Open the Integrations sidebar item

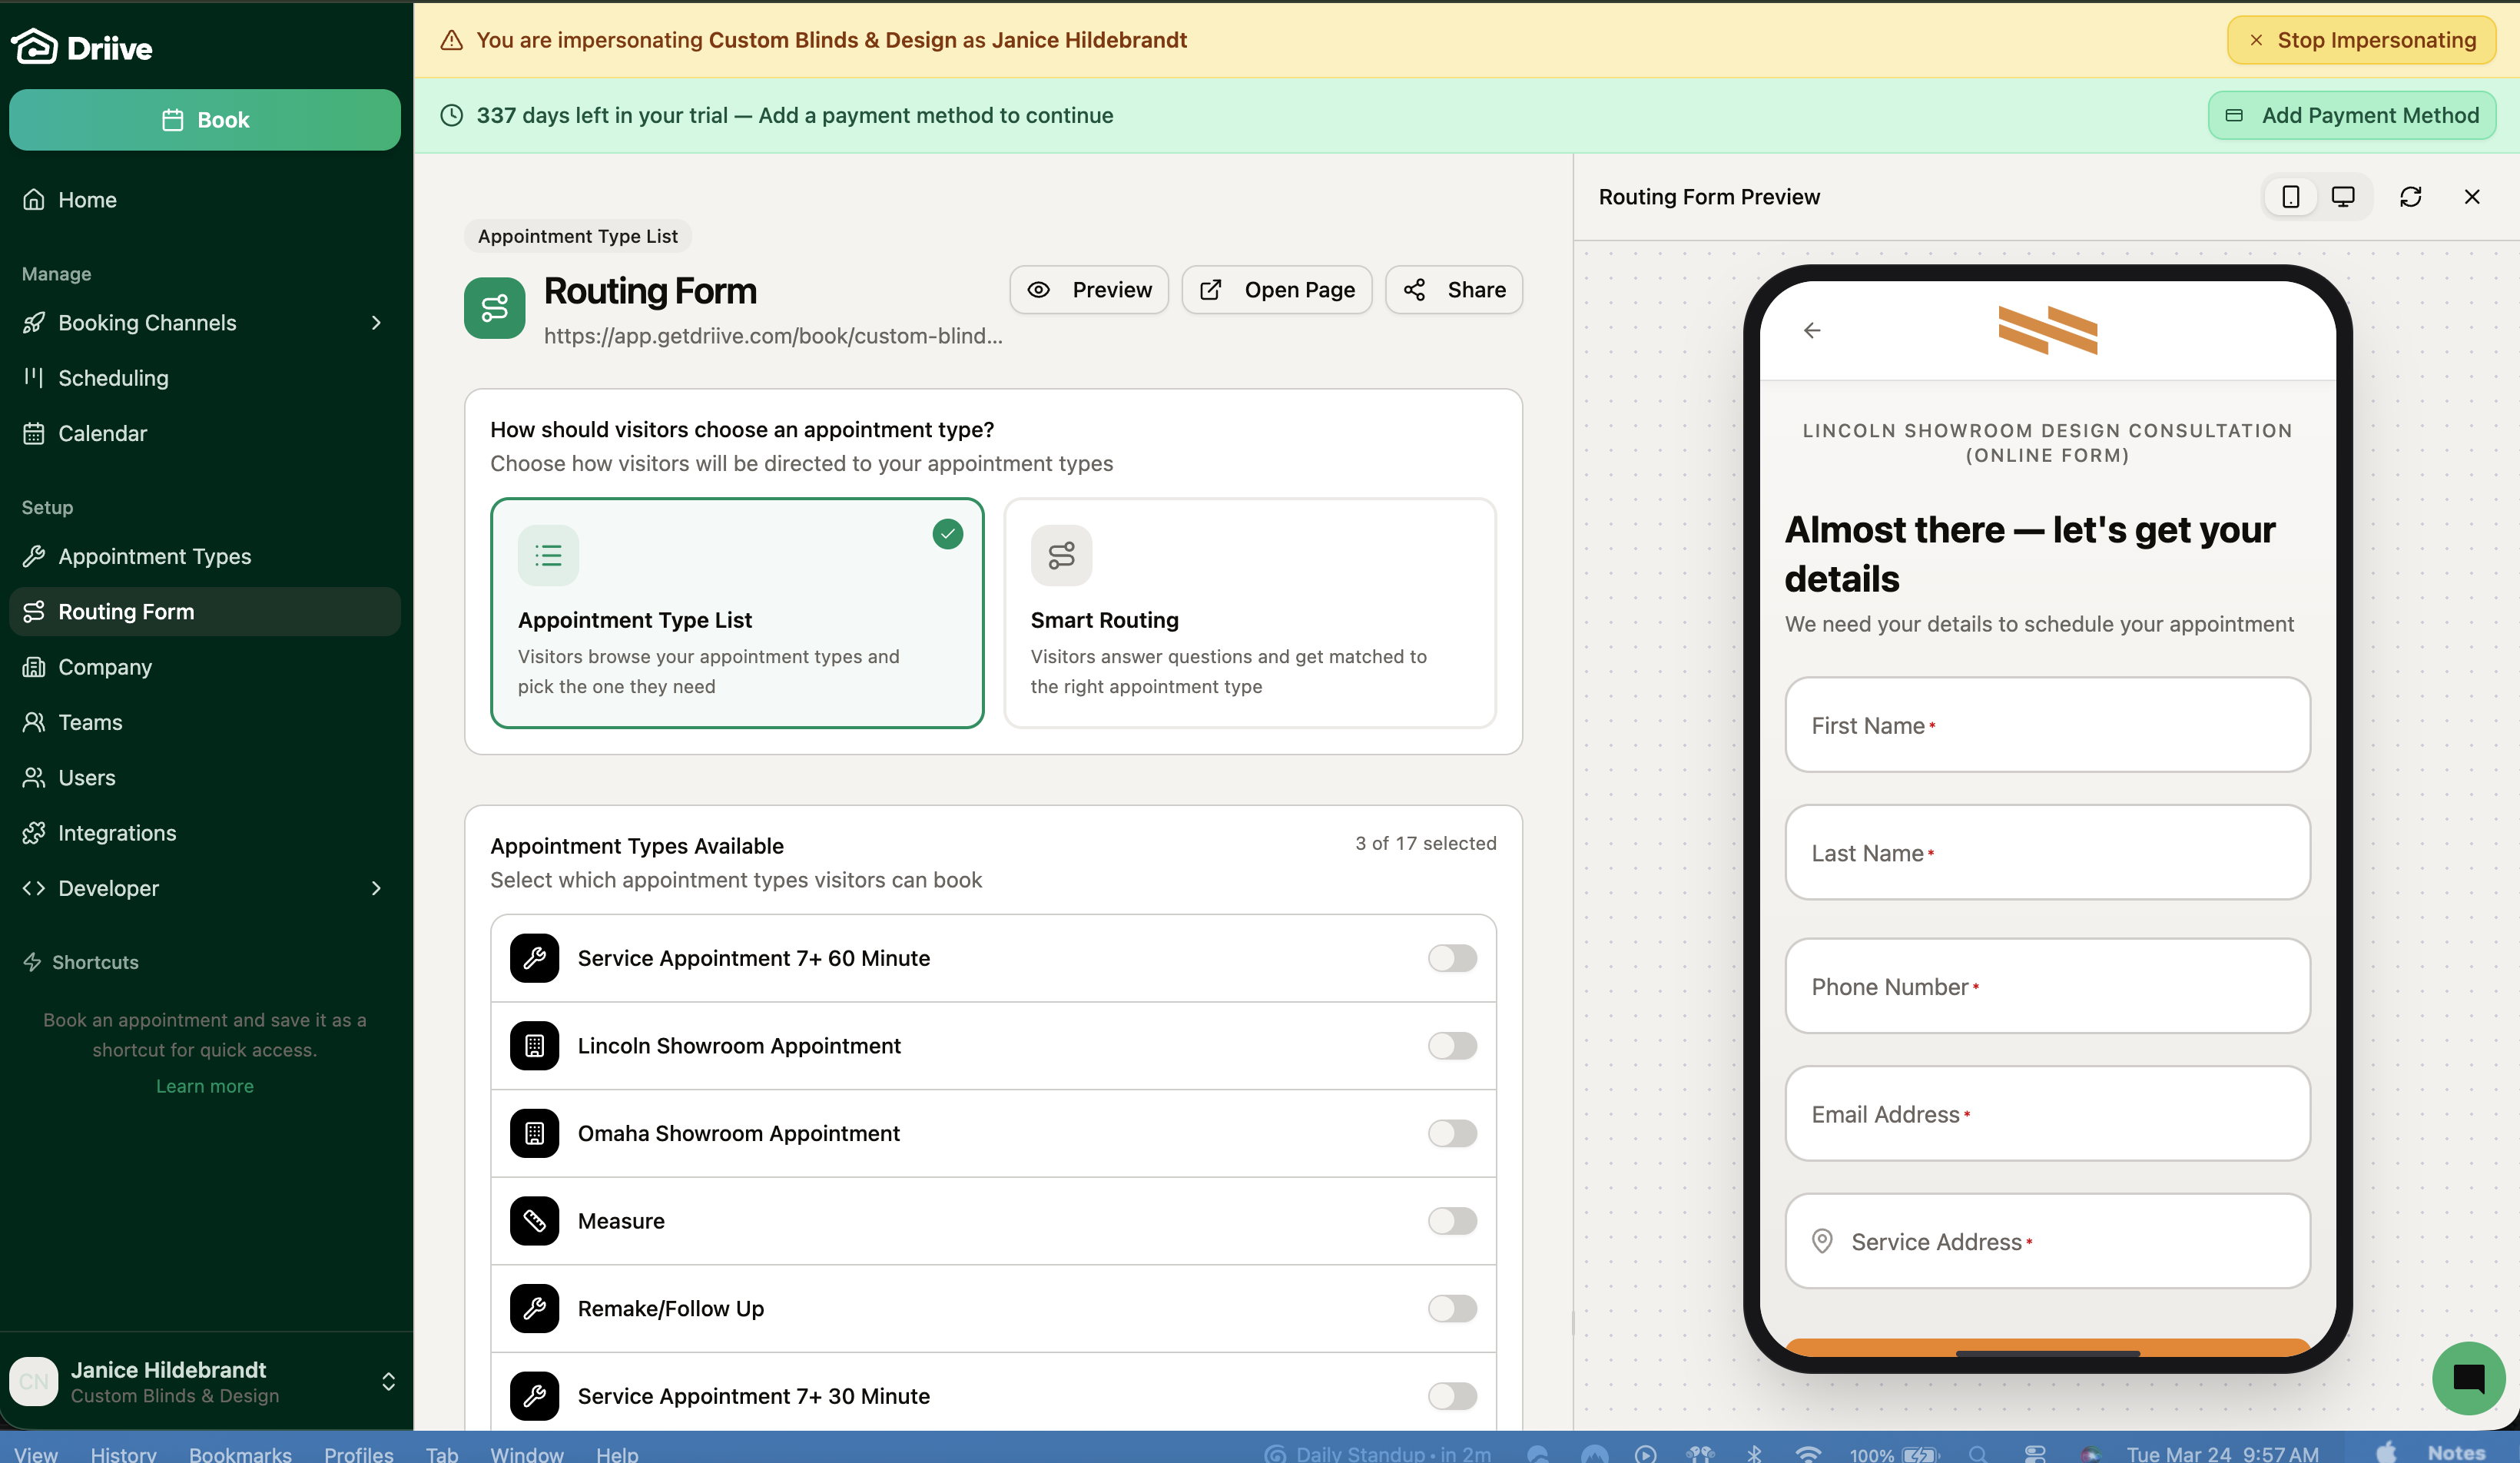tap(117, 833)
